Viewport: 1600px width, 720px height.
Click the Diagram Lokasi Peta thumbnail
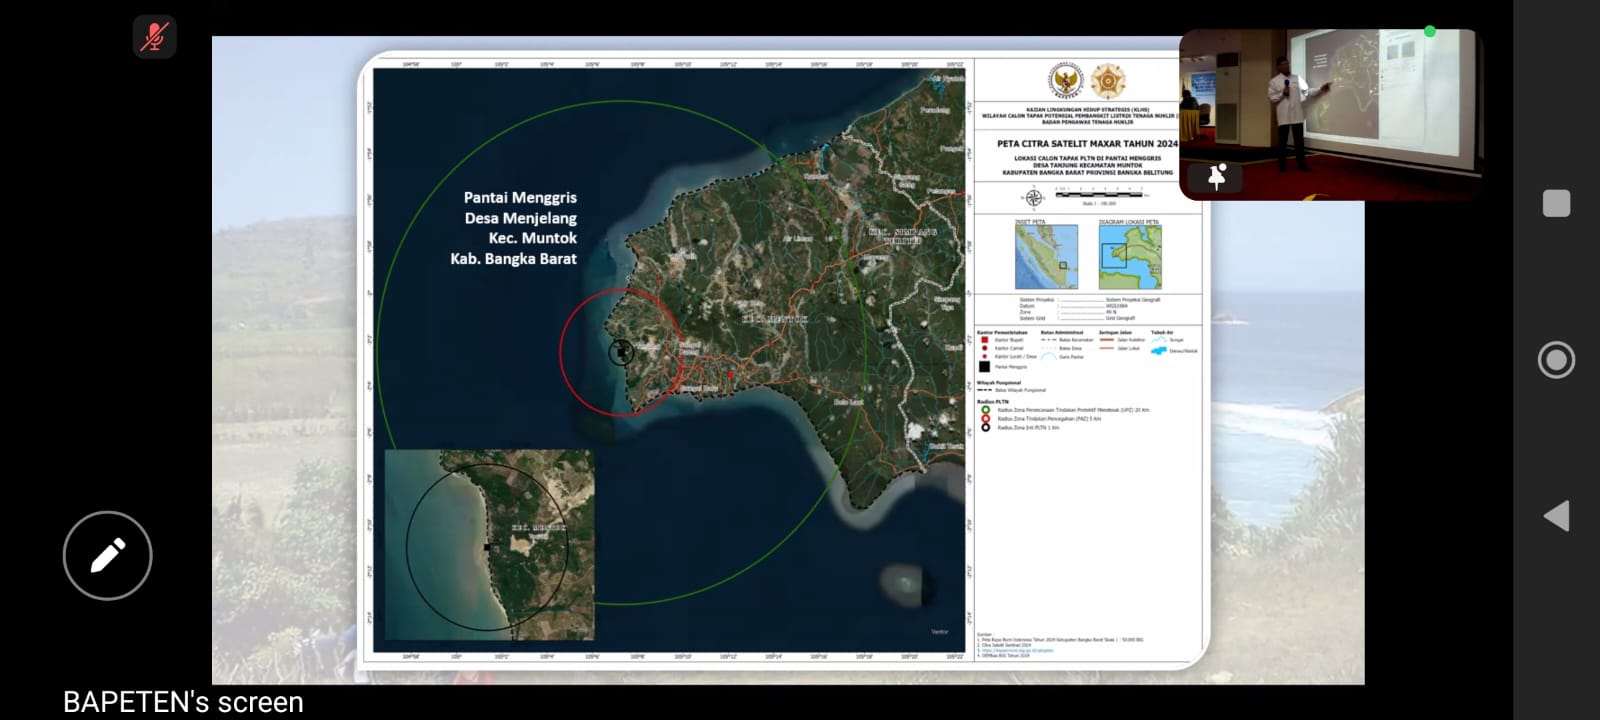pyautogui.click(x=1130, y=257)
